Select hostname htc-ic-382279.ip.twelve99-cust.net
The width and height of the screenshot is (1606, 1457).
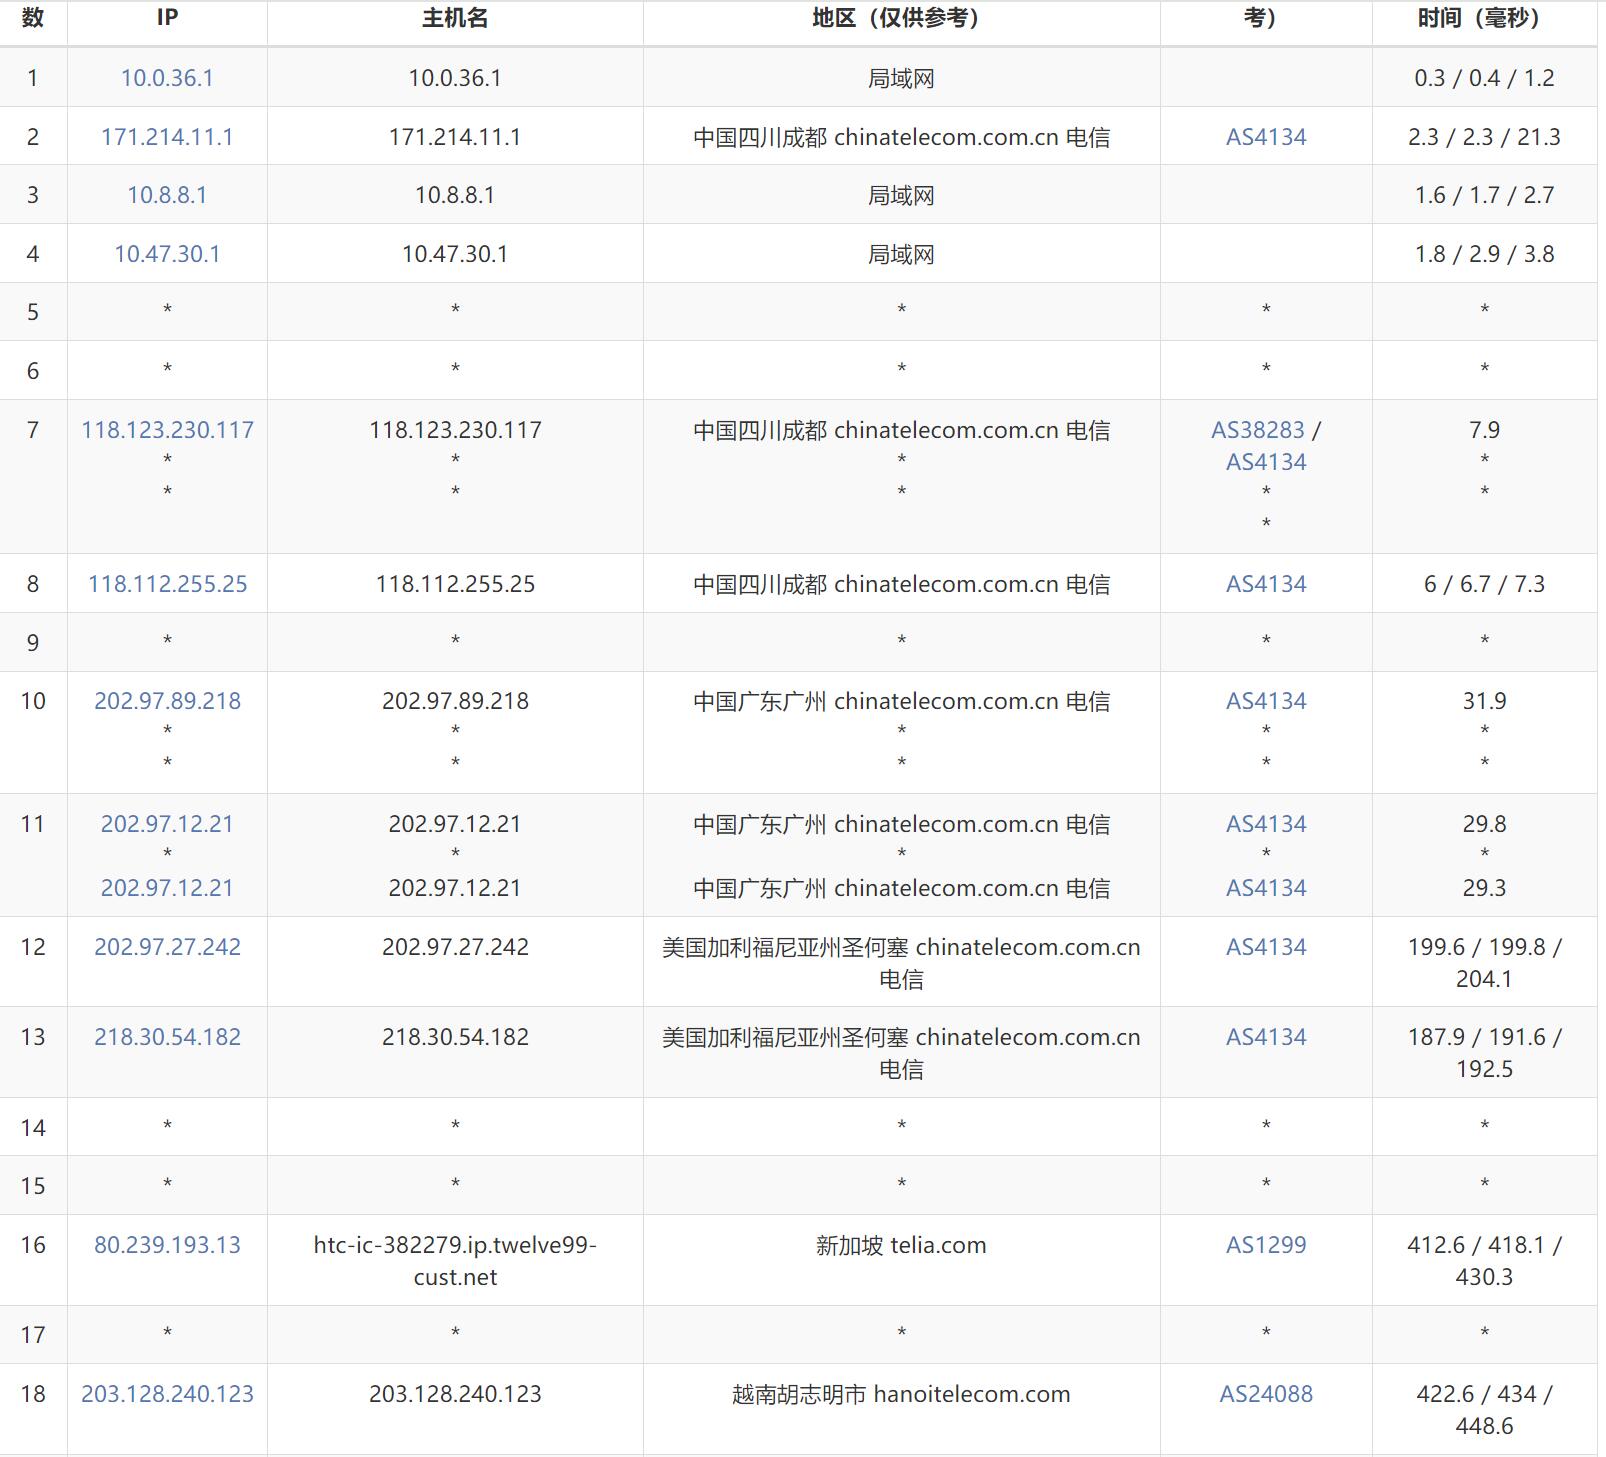click(x=455, y=1261)
